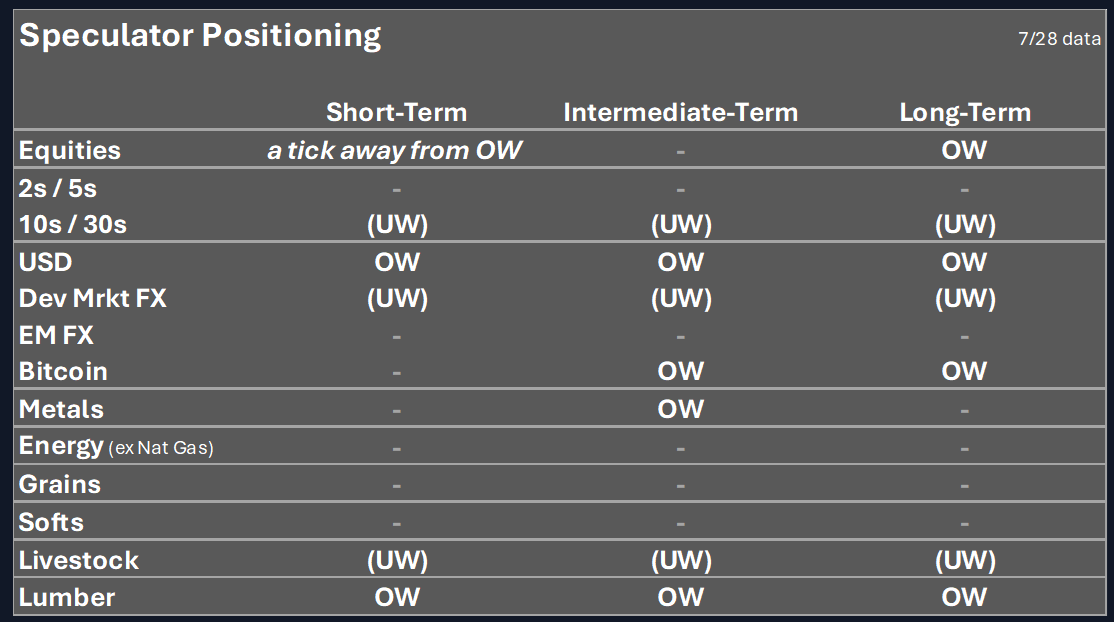Select the 10s / 30s Short-Term (UW) cell
Viewport: 1114px width, 622px height.
coord(397,225)
